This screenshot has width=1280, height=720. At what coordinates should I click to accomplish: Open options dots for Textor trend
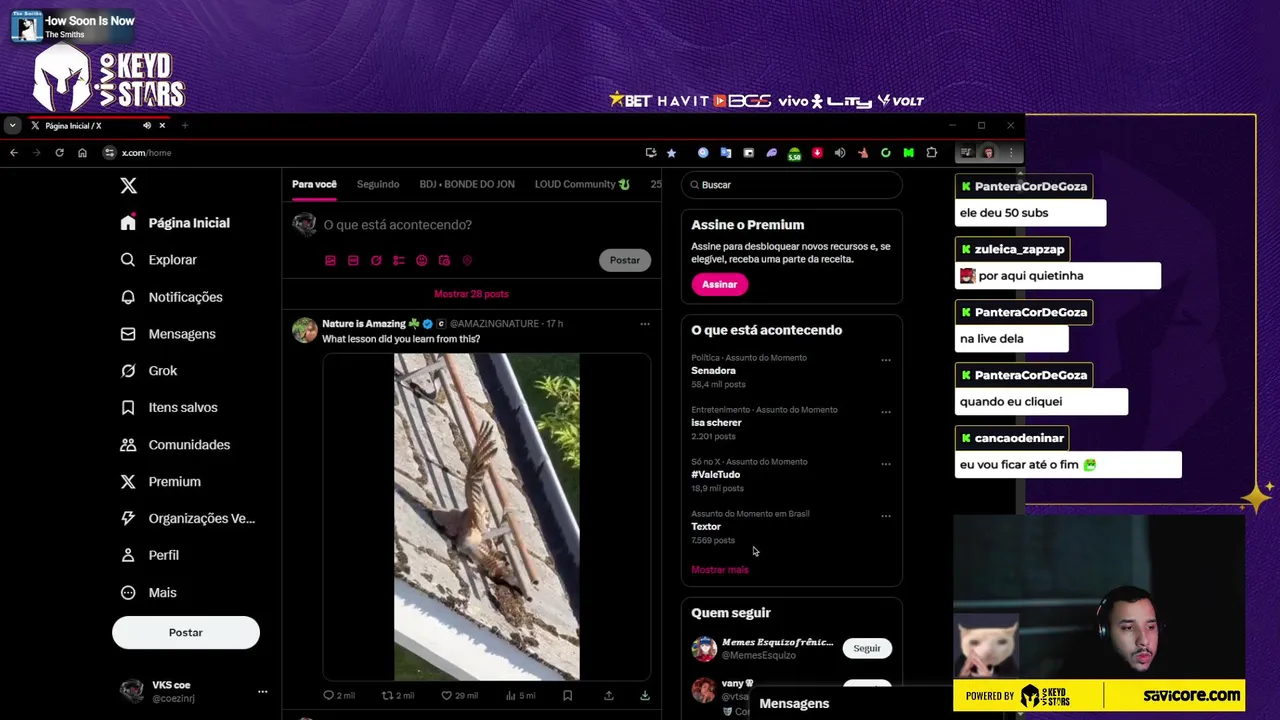886,516
